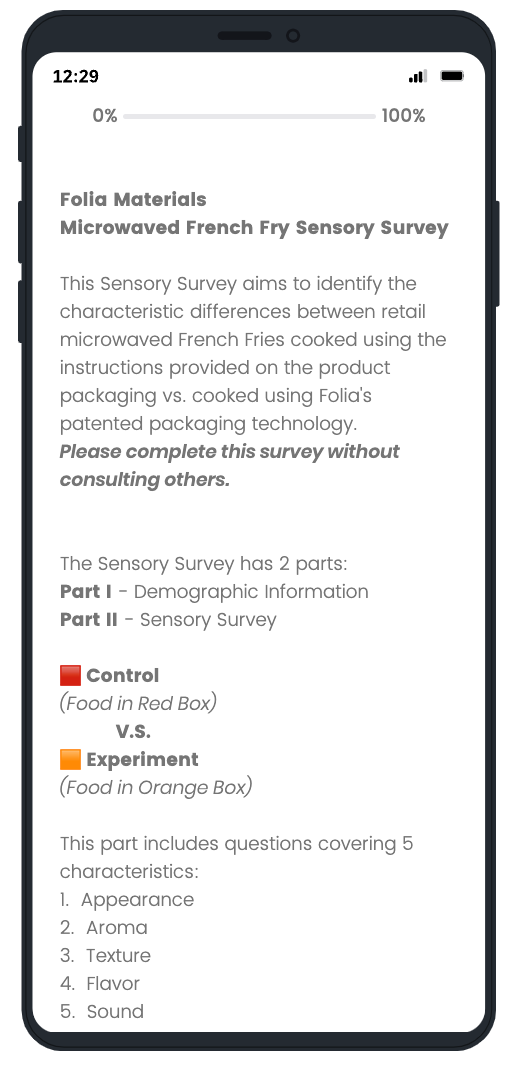Select the Part II Sensory Survey line
The image size is (520, 1068).
(168, 620)
